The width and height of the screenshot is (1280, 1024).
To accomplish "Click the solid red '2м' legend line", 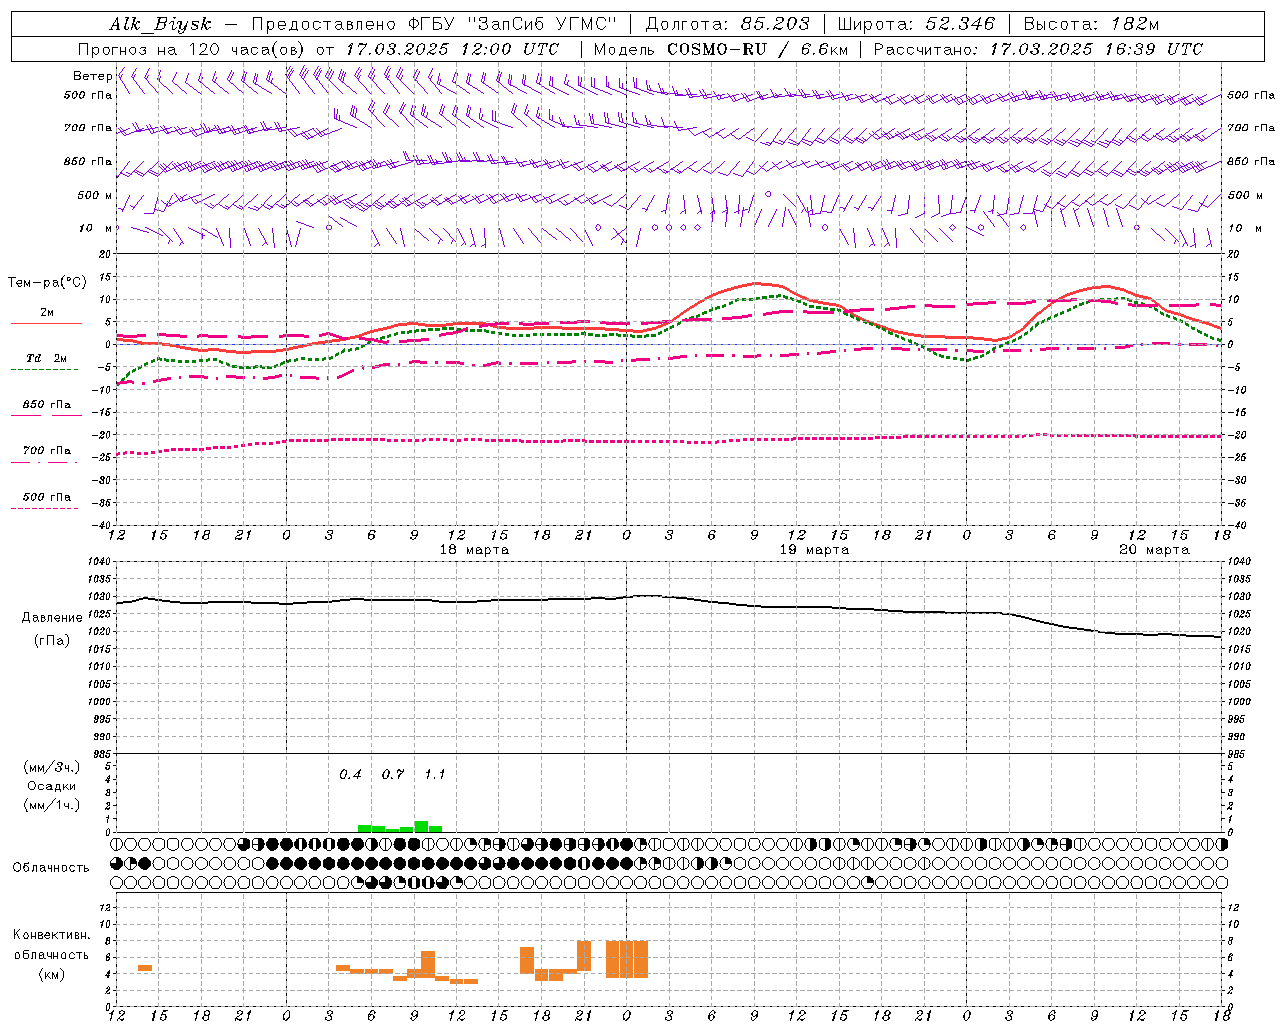I will (46, 323).
